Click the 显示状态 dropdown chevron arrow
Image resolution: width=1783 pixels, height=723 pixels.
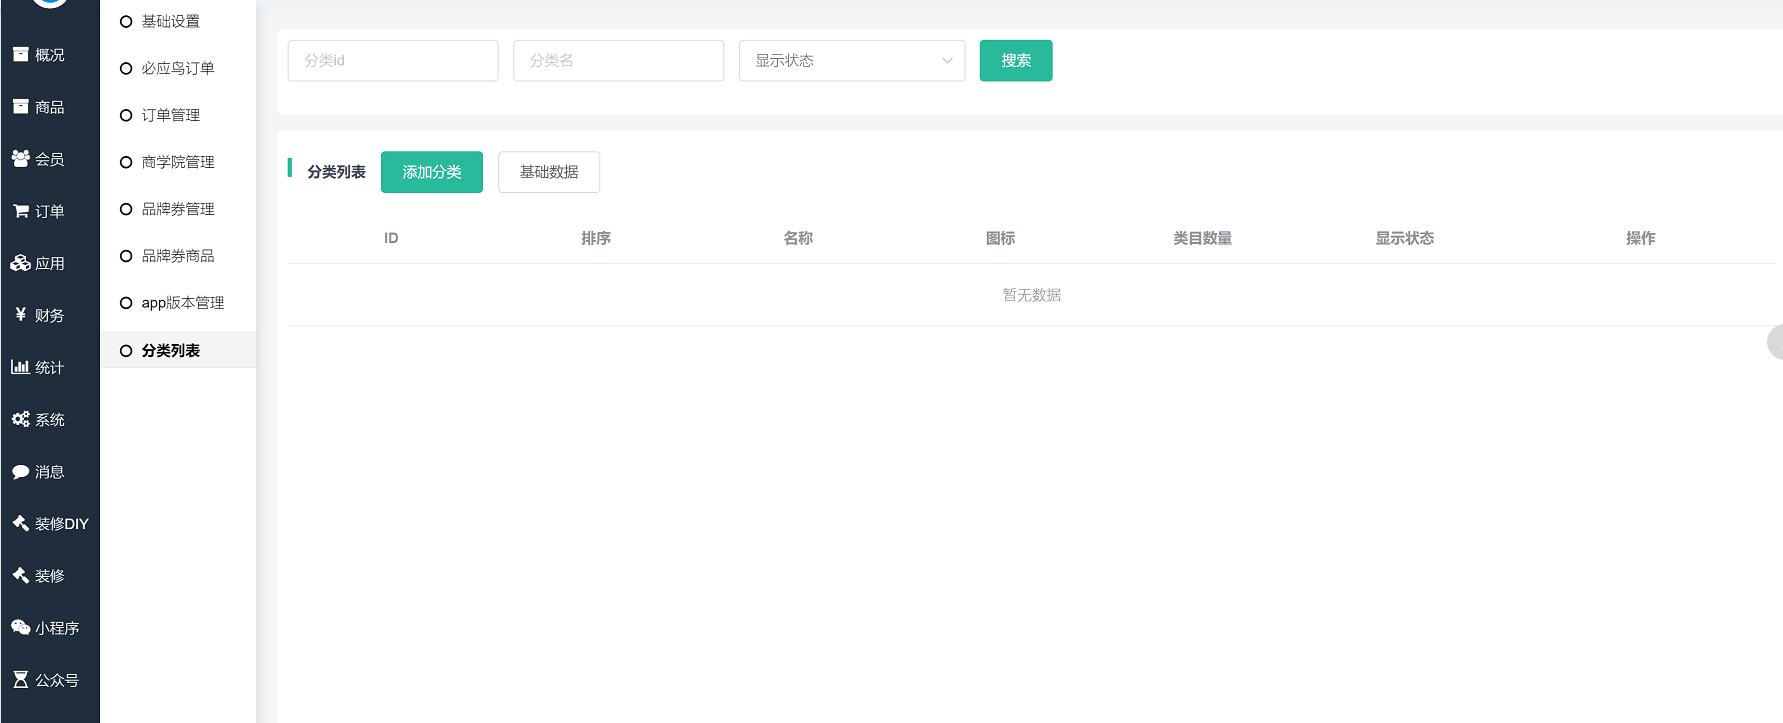(x=946, y=61)
